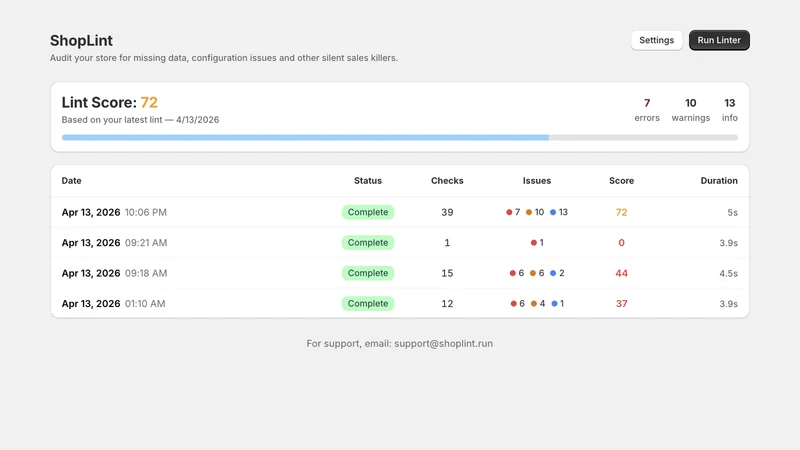Click Complete badge in 09:21 AM row

(368, 243)
